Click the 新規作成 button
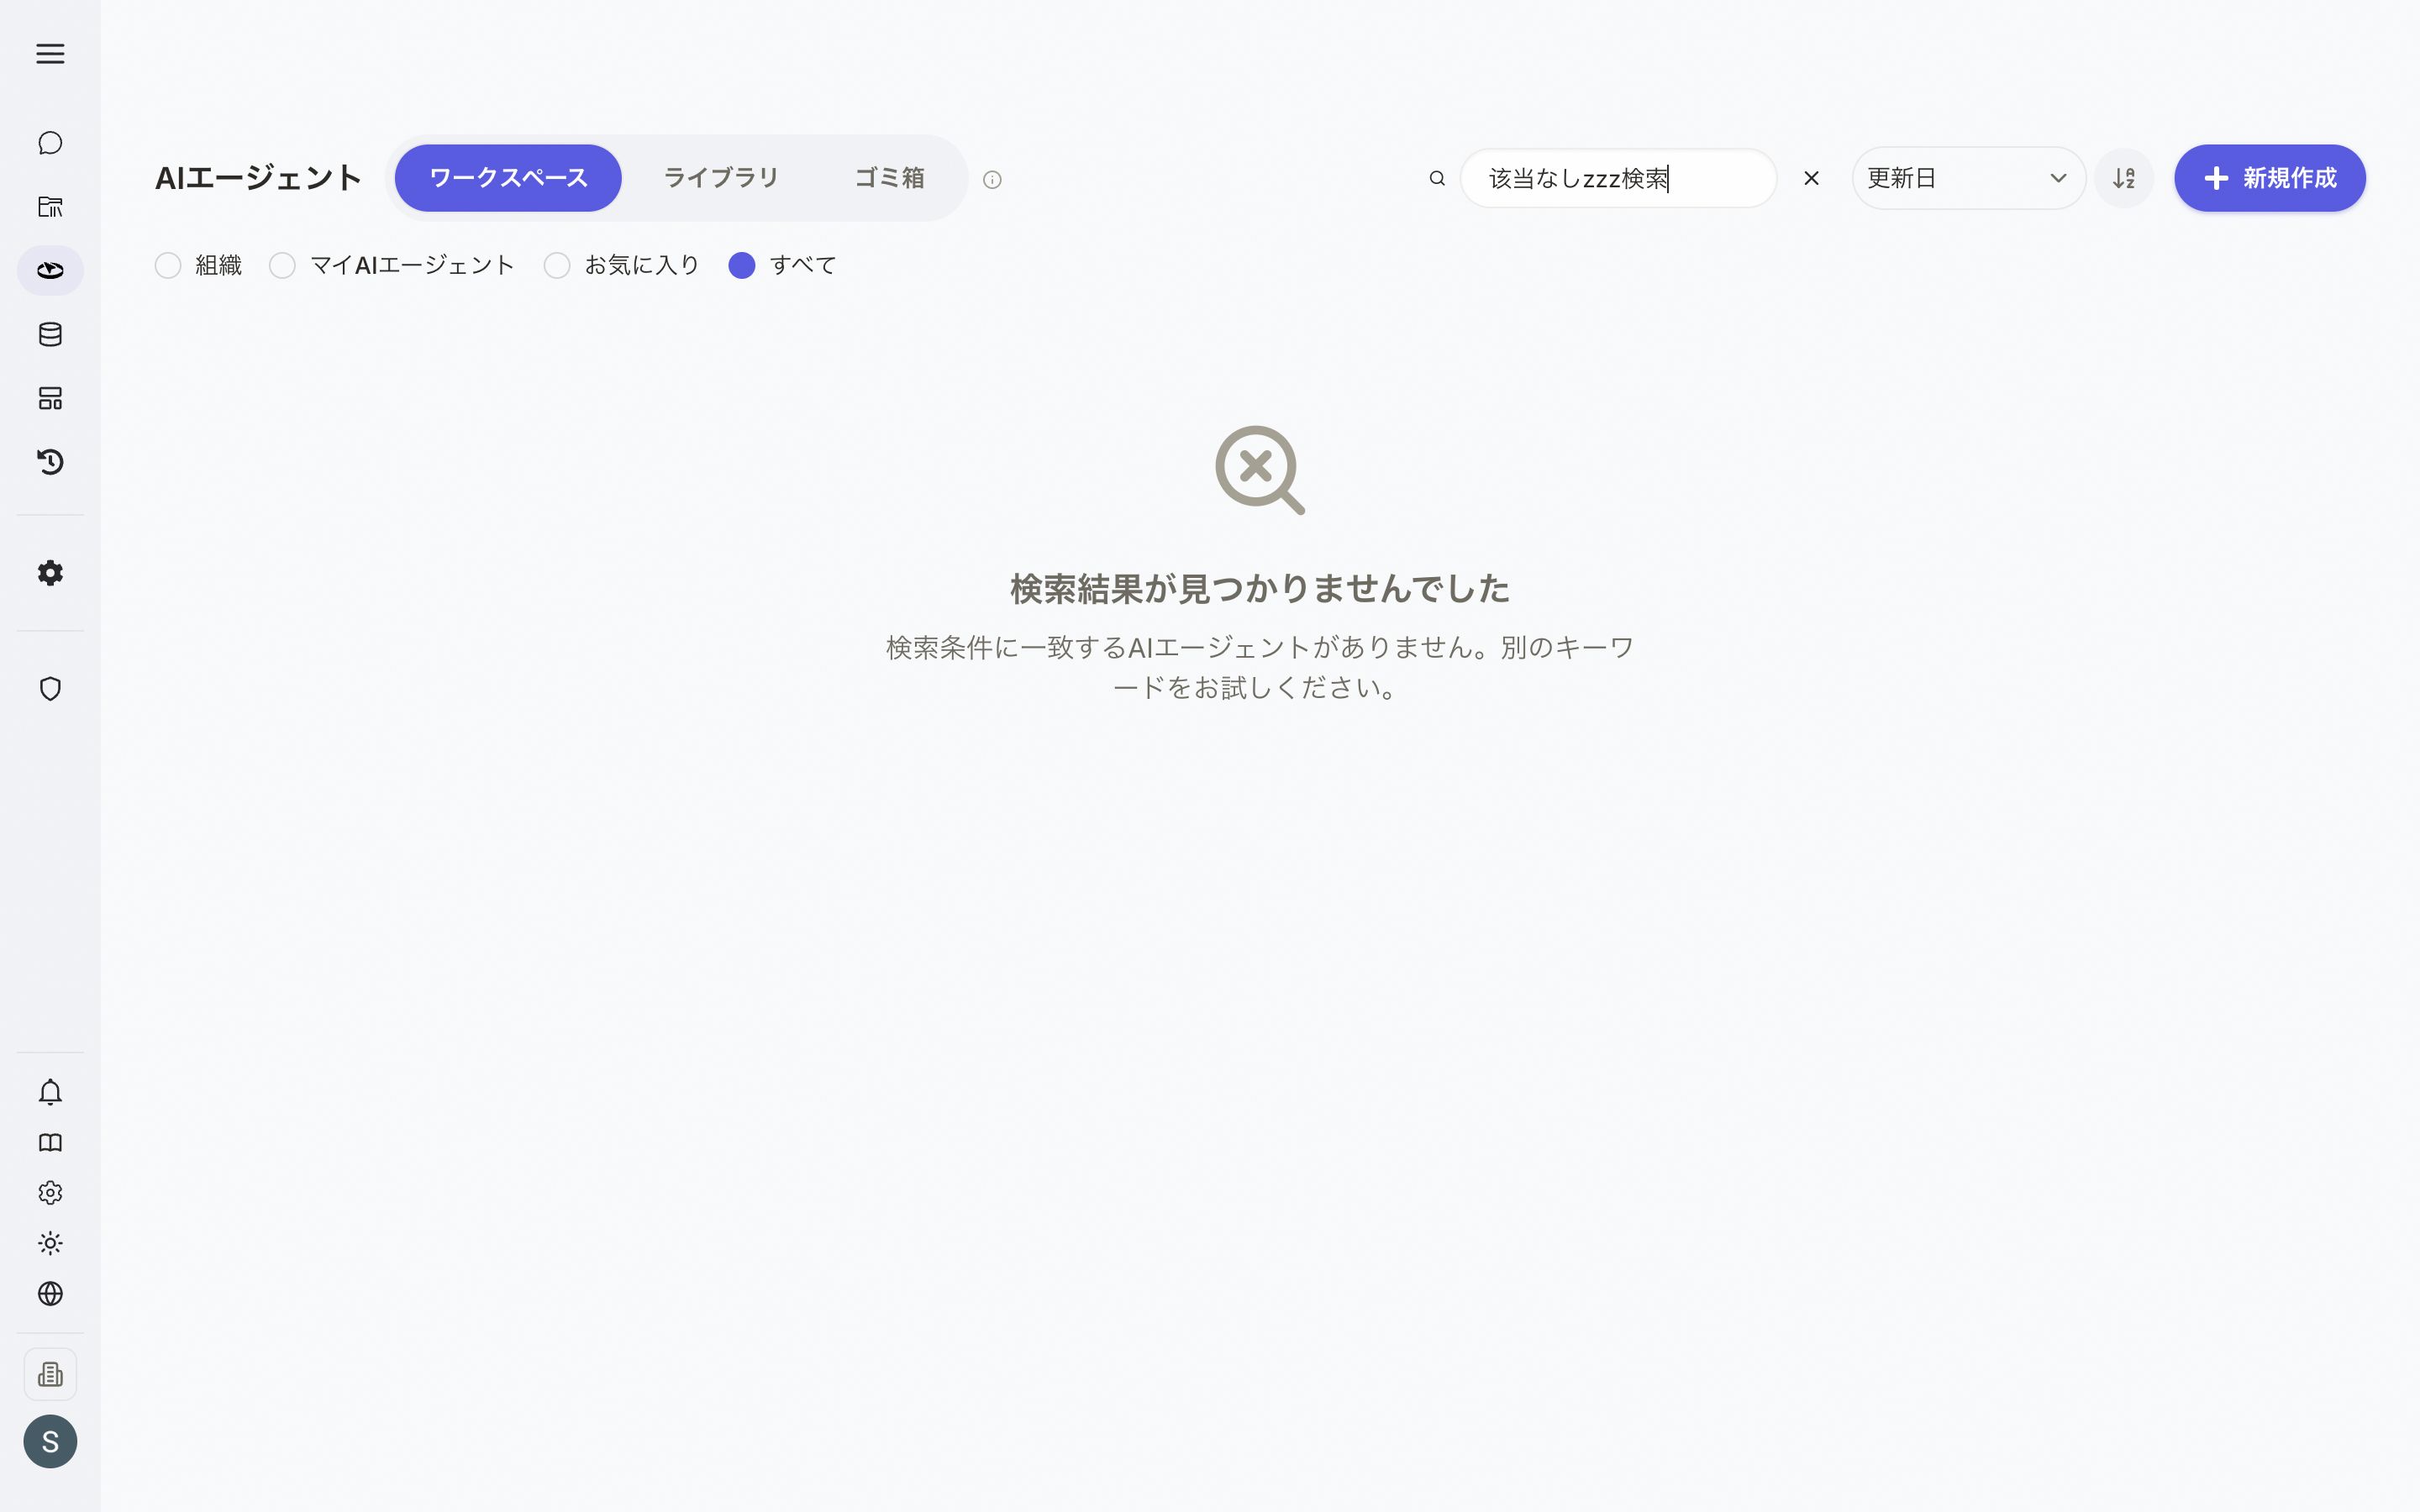Viewport: 2420px width, 1512px height. pyautogui.click(x=2270, y=178)
